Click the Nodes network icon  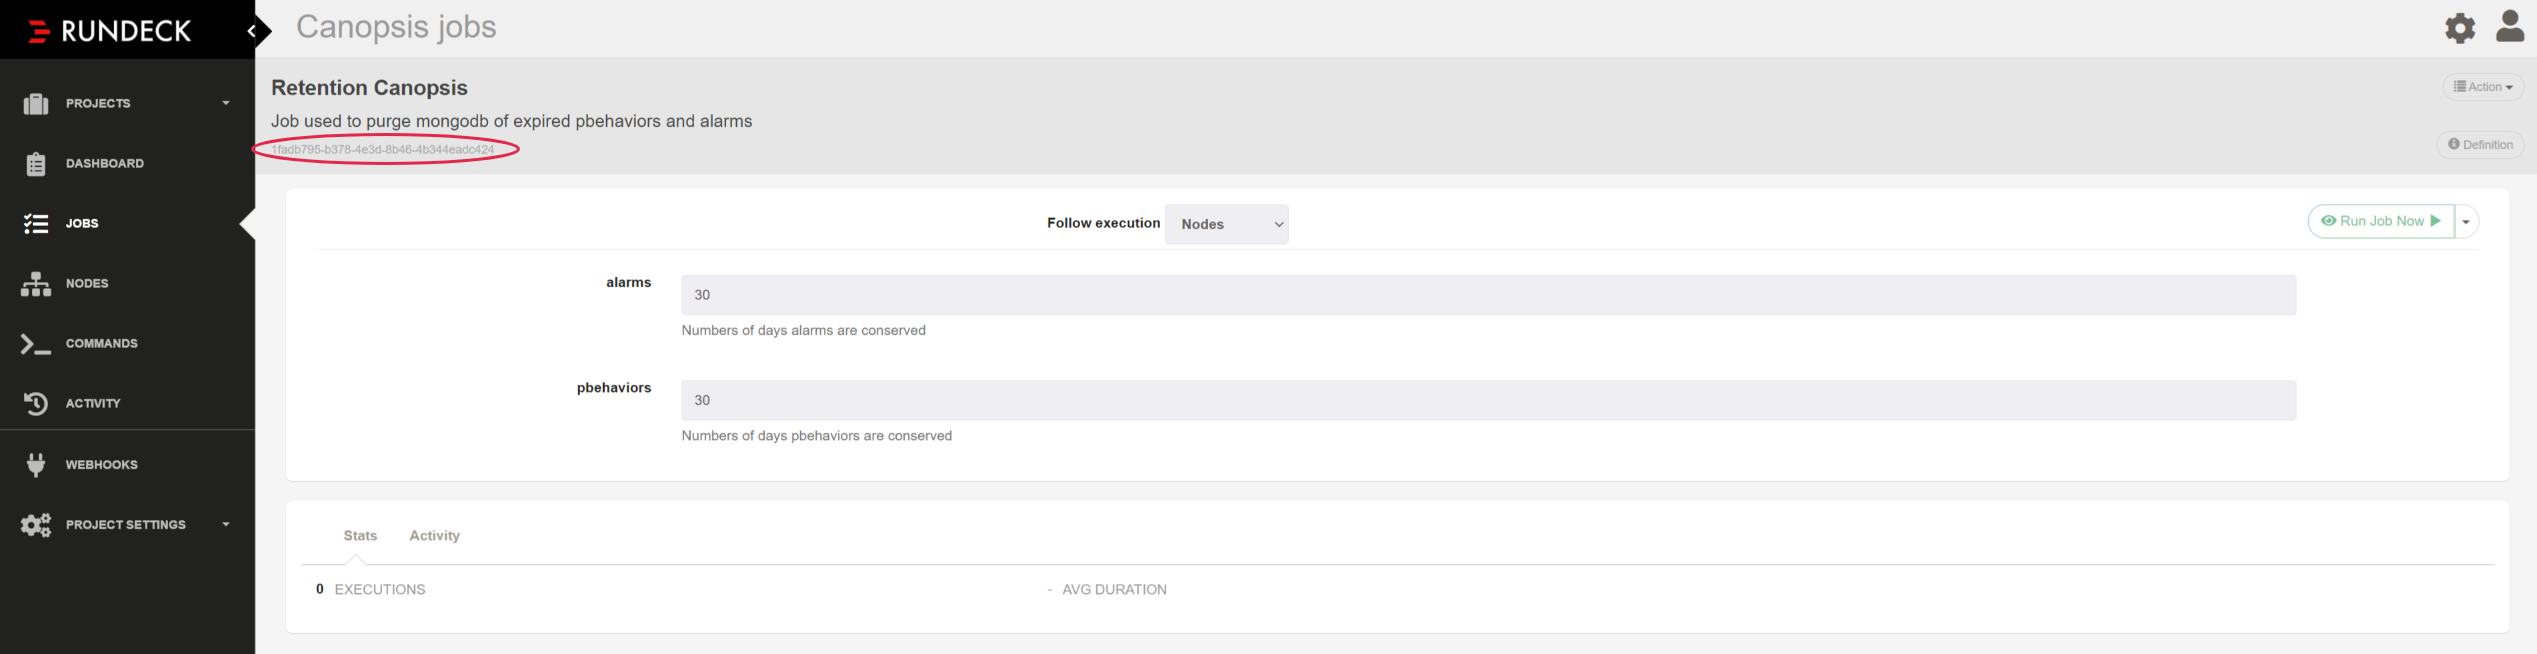(x=36, y=284)
